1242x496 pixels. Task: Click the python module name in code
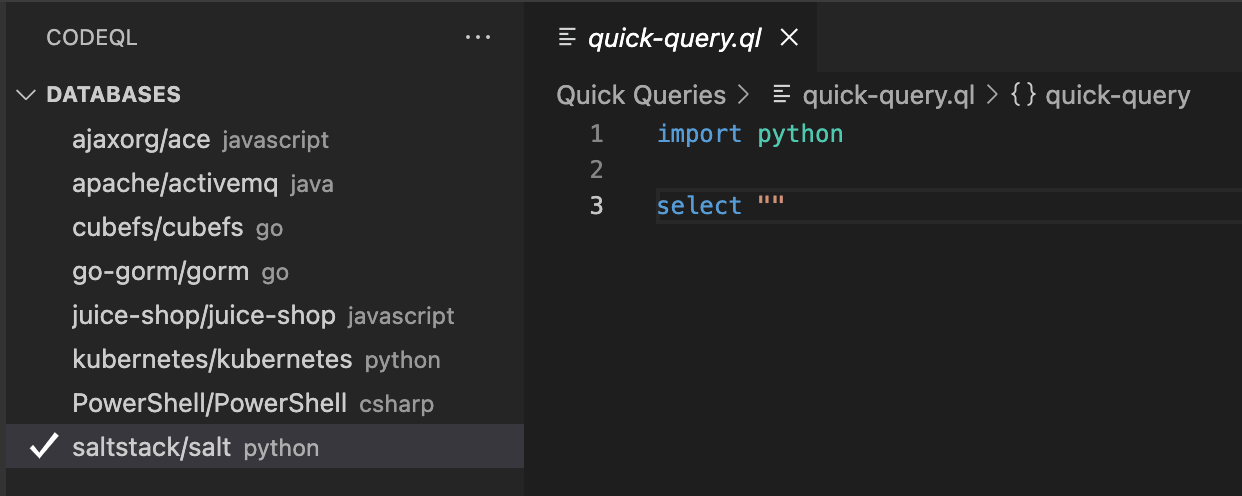click(x=800, y=134)
